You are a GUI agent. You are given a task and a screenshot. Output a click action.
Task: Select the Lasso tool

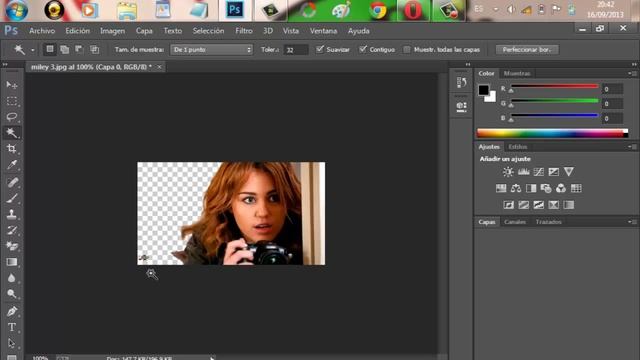[x=11, y=117]
